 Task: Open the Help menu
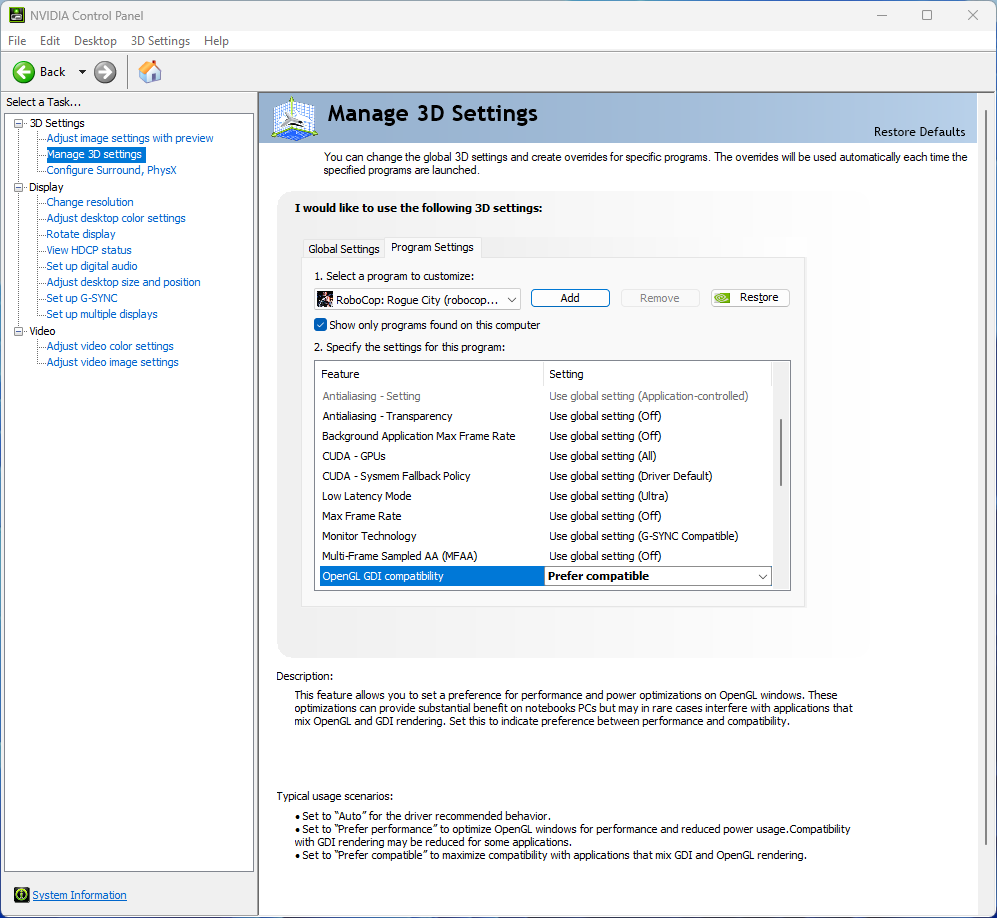(x=216, y=41)
